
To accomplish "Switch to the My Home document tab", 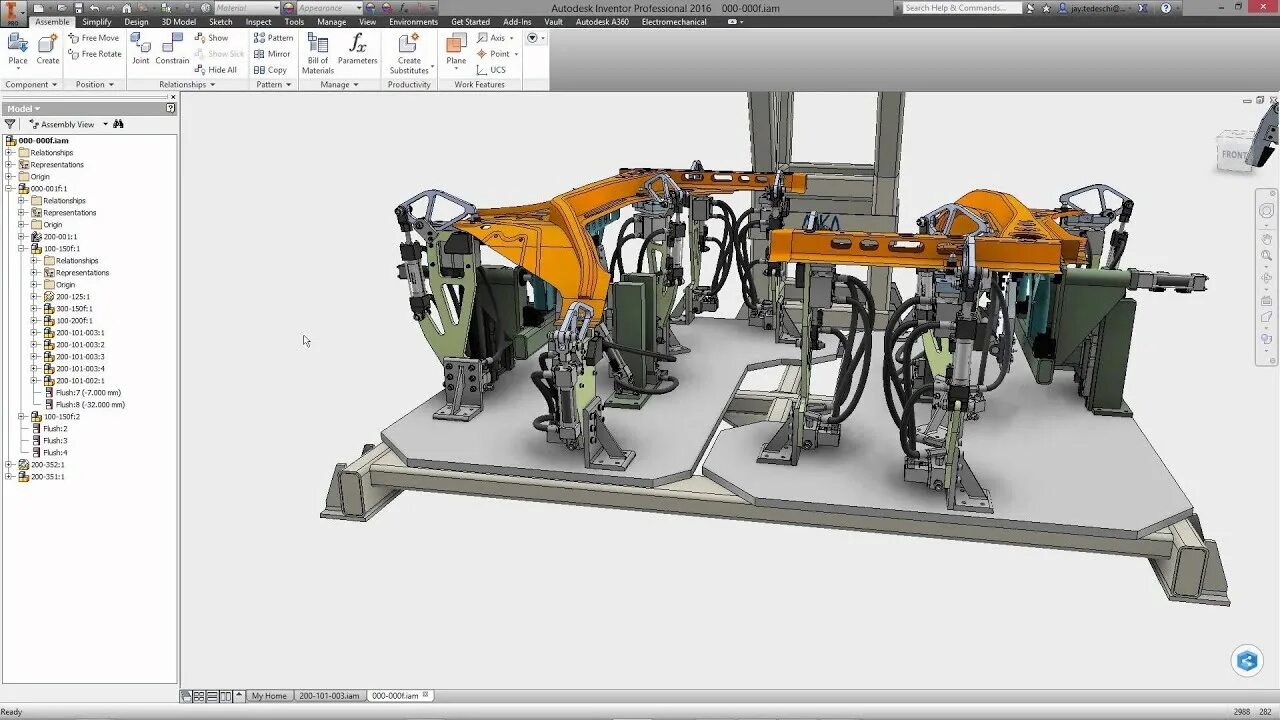I will [268, 695].
